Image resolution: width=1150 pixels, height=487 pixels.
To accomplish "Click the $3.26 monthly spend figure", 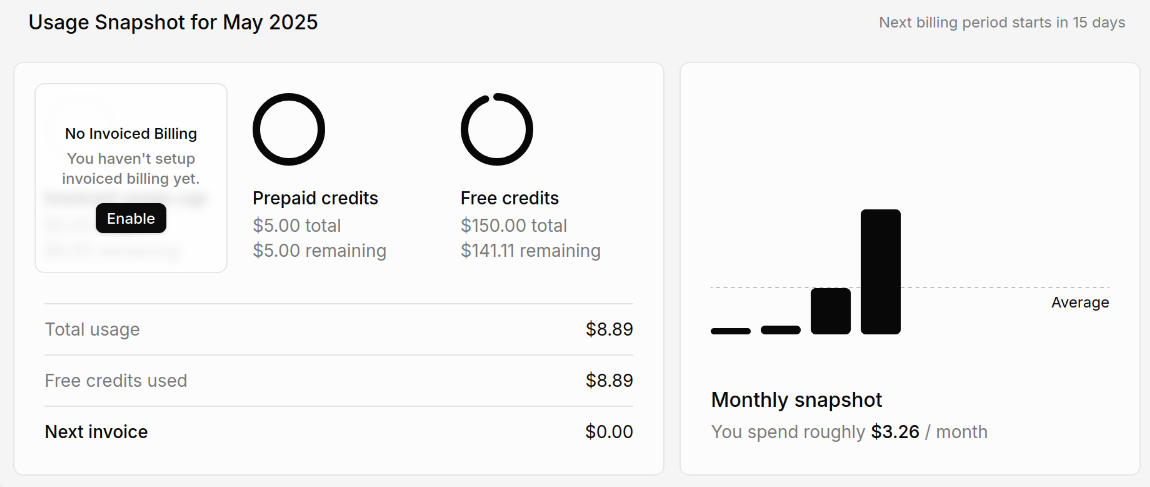I will coord(895,432).
